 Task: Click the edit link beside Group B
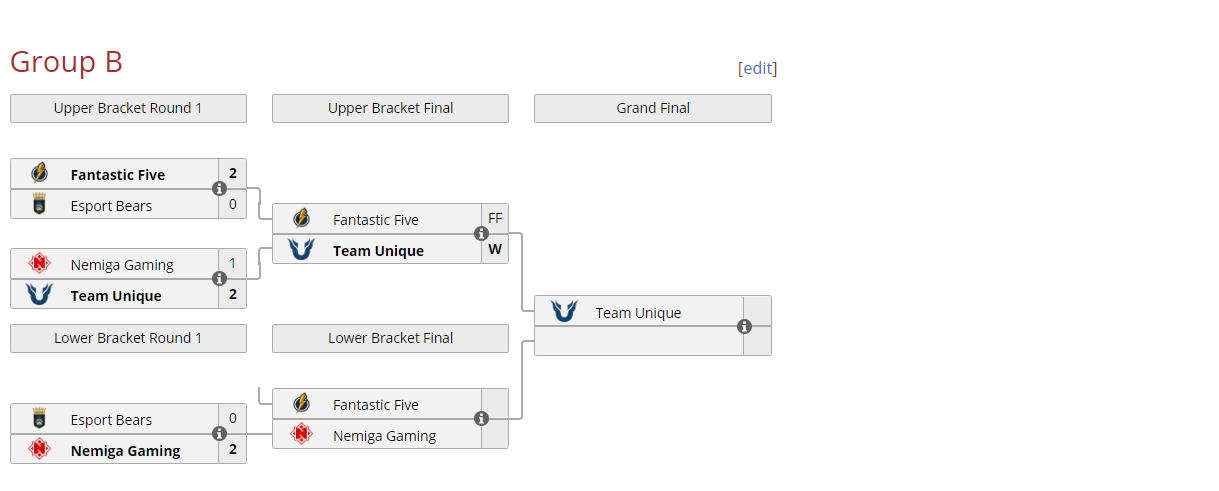click(757, 68)
